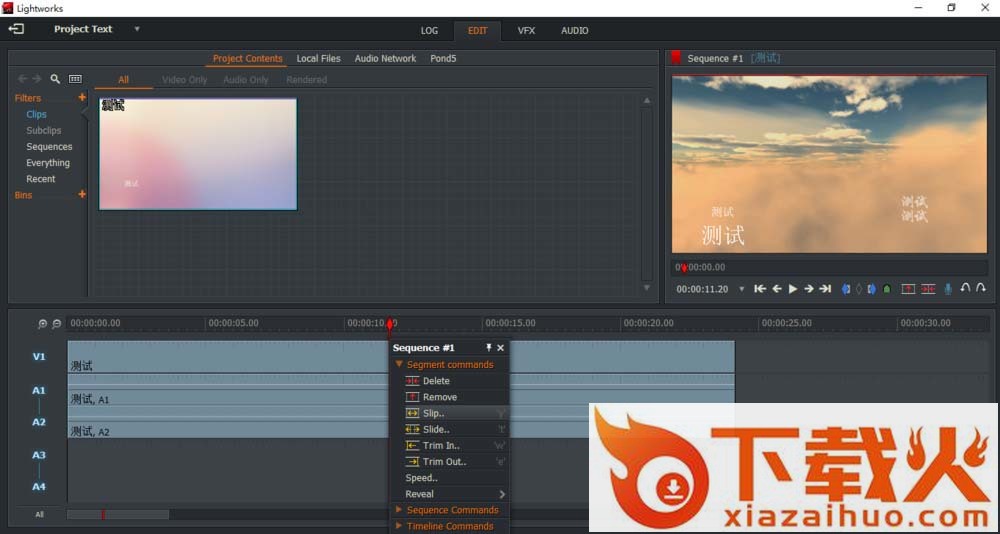Play the sequence
This screenshot has height=534, width=1000.
pos(793,289)
